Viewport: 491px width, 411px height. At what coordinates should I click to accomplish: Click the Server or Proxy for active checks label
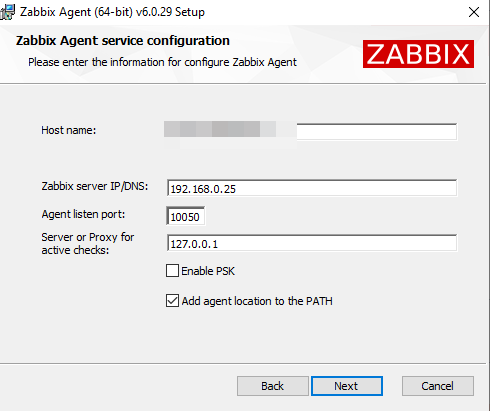[x=88, y=243]
